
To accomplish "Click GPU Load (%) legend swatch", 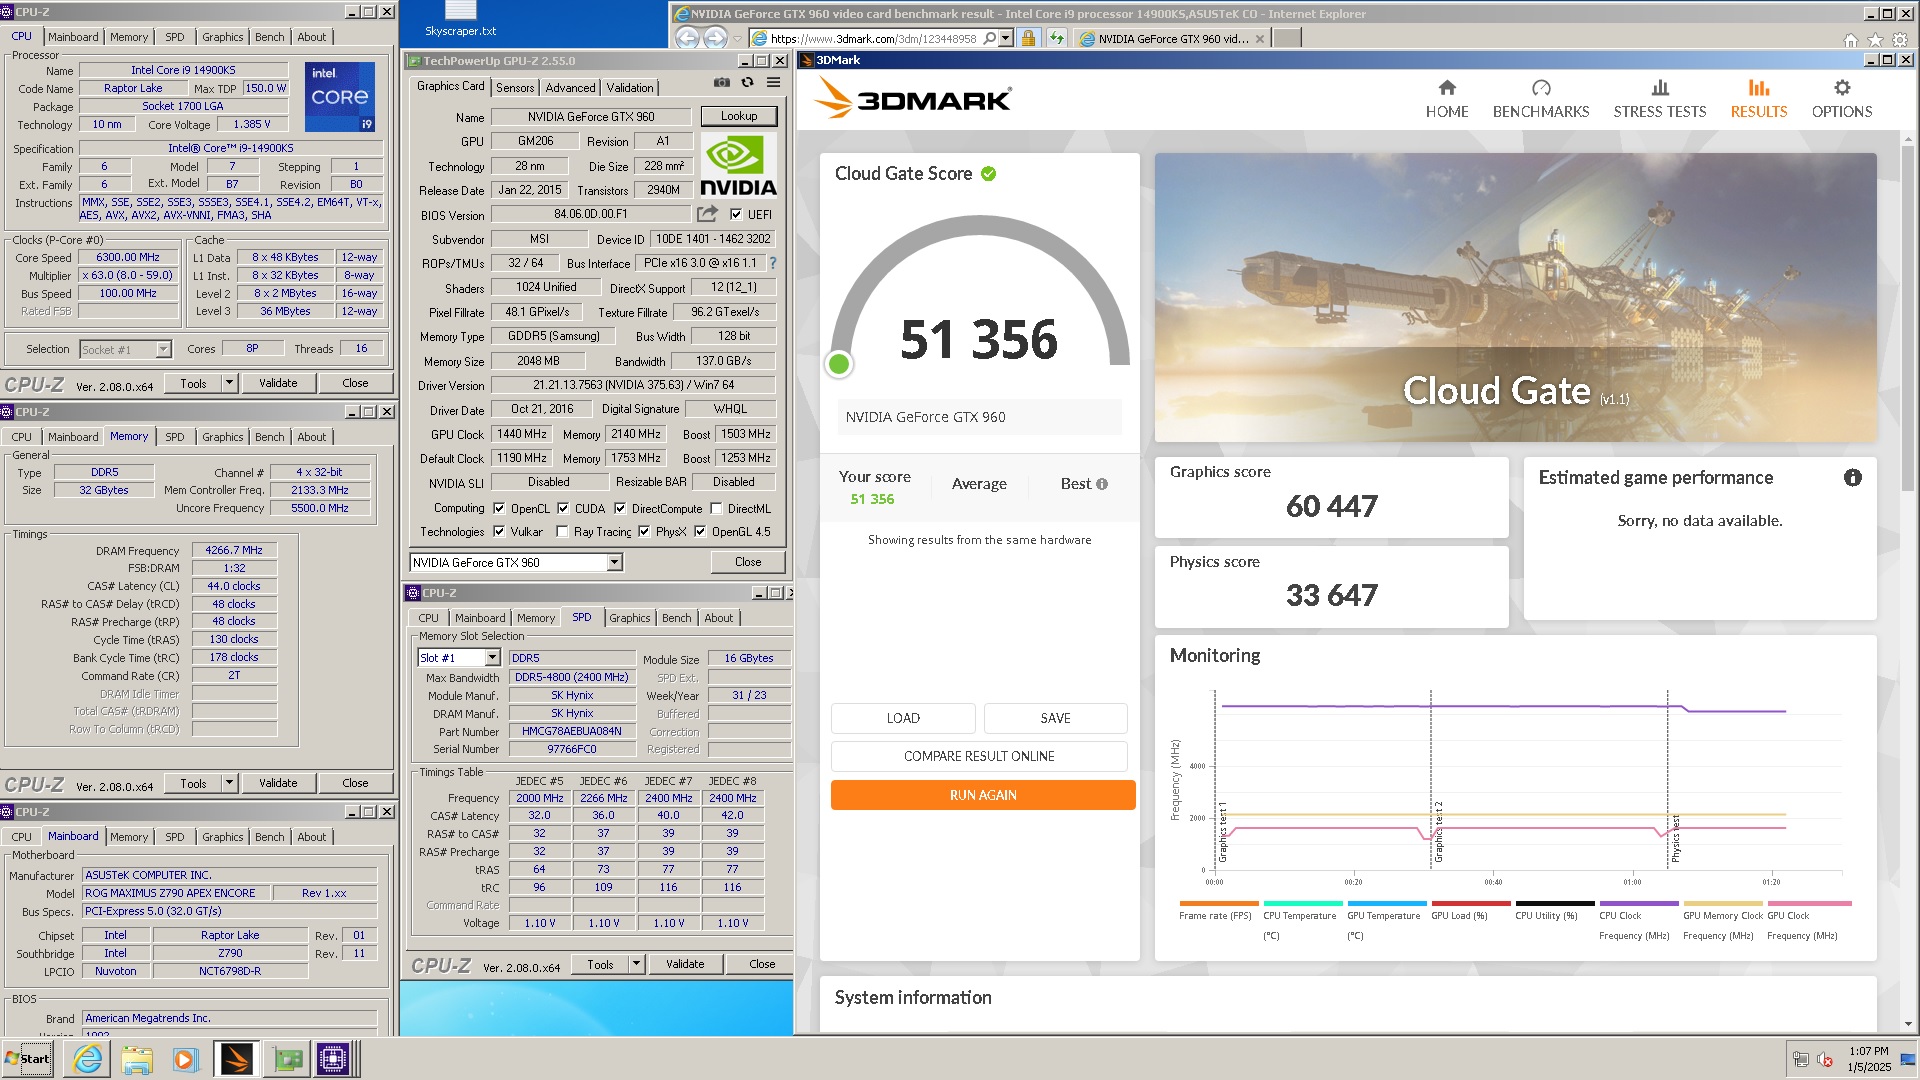I will pos(1469,903).
